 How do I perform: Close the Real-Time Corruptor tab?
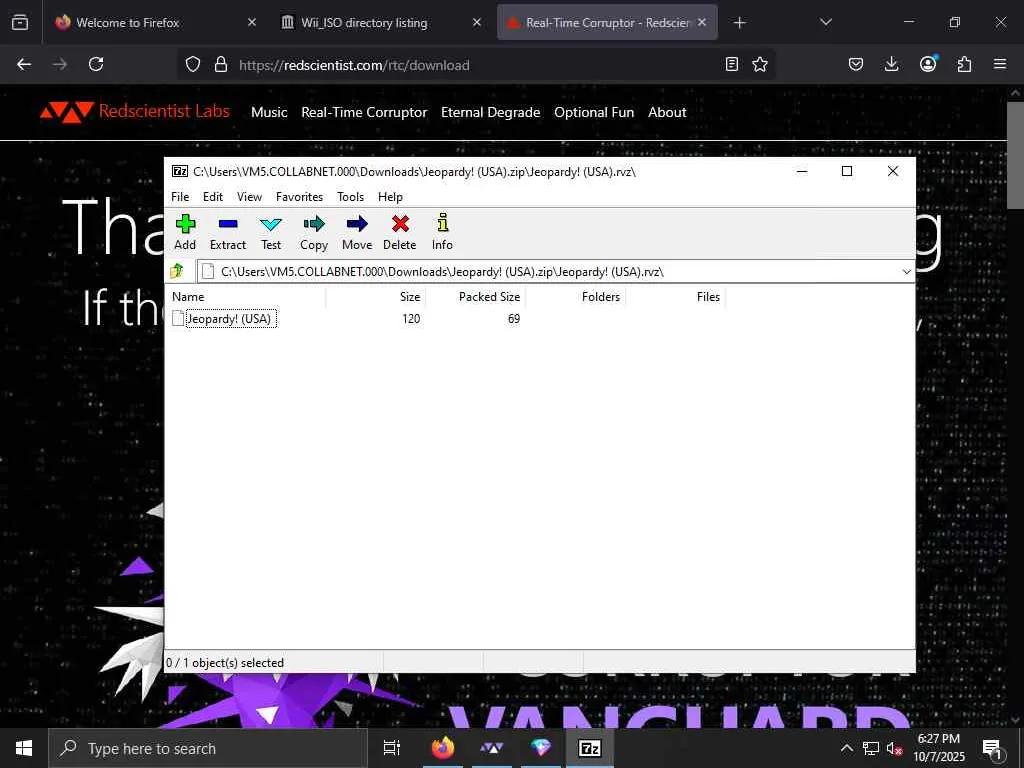point(702,22)
